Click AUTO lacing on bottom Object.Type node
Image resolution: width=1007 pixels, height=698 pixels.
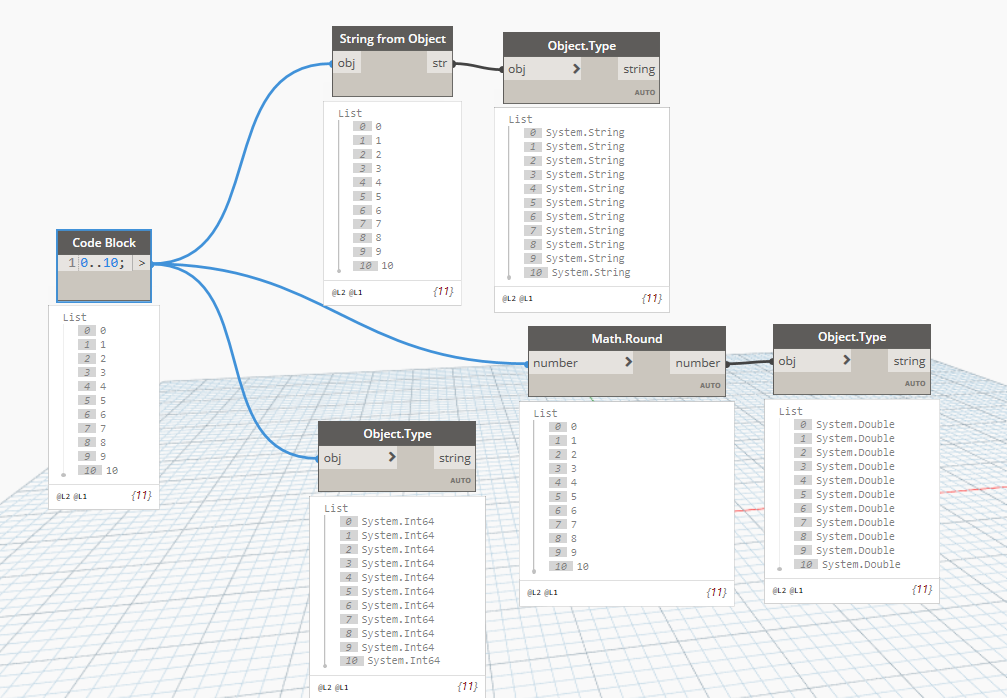click(460, 479)
